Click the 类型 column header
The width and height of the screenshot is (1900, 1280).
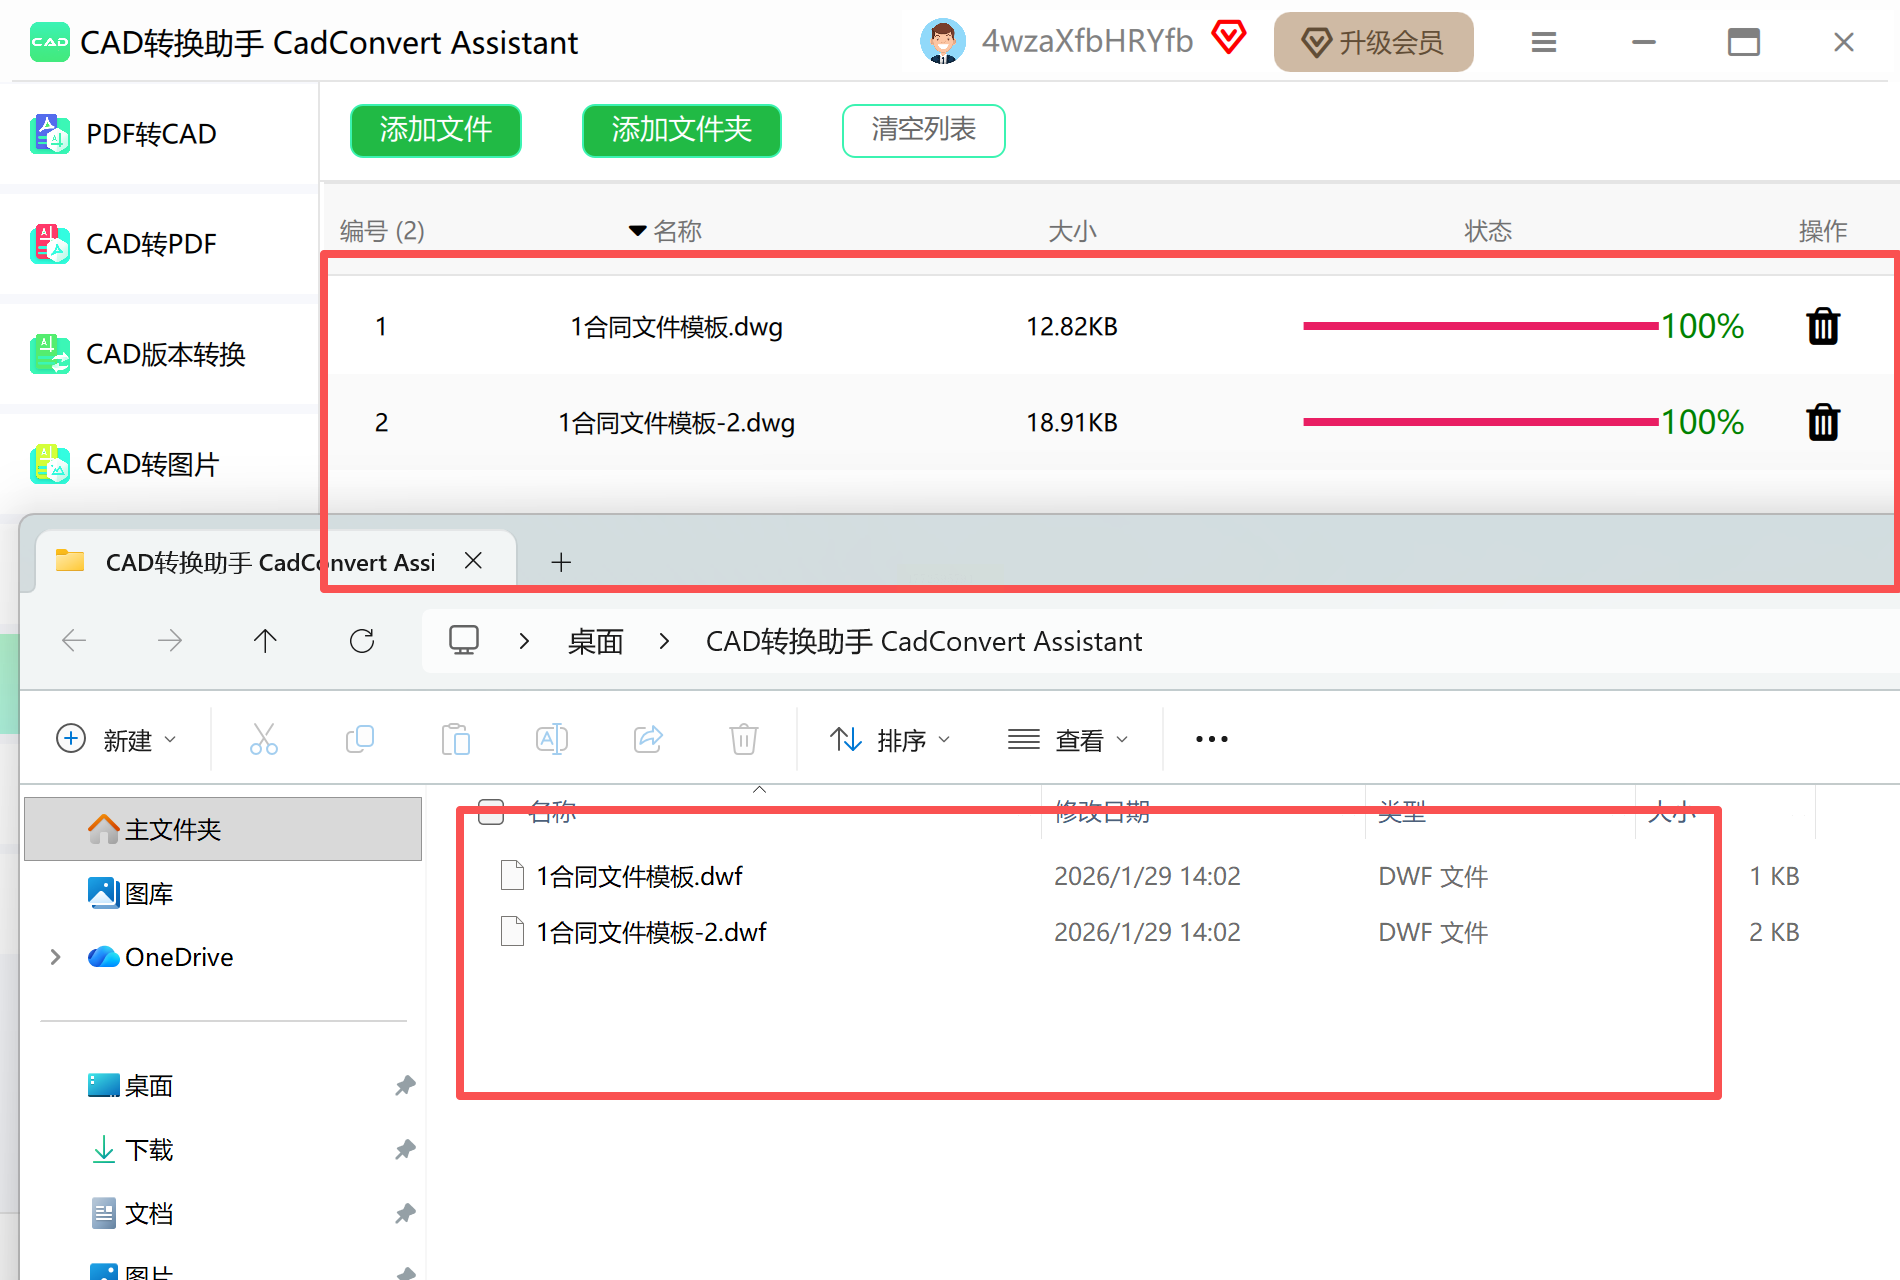1402,812
